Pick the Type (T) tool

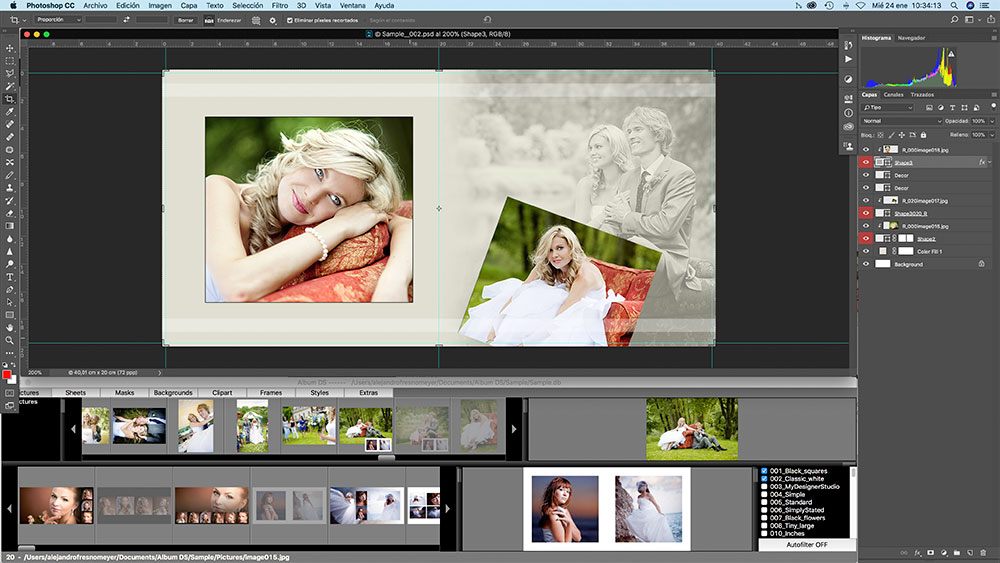[10, 276]
